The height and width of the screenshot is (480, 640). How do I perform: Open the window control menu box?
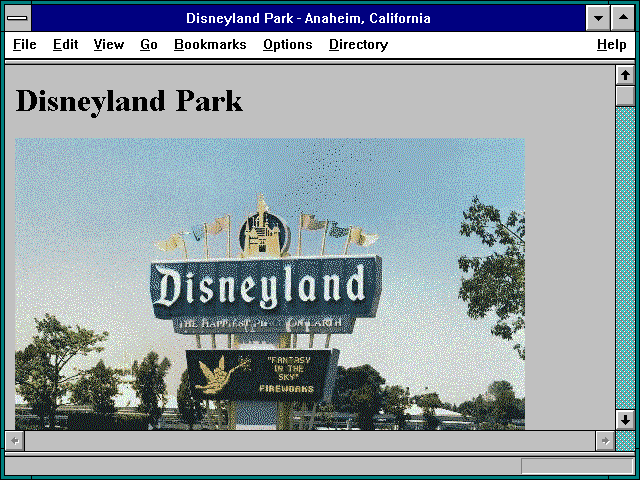(x=18, y=18)
